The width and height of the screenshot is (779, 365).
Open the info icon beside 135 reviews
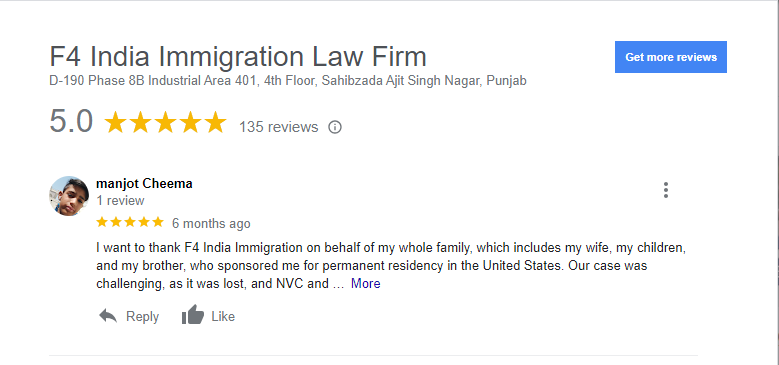coord(335,127)
